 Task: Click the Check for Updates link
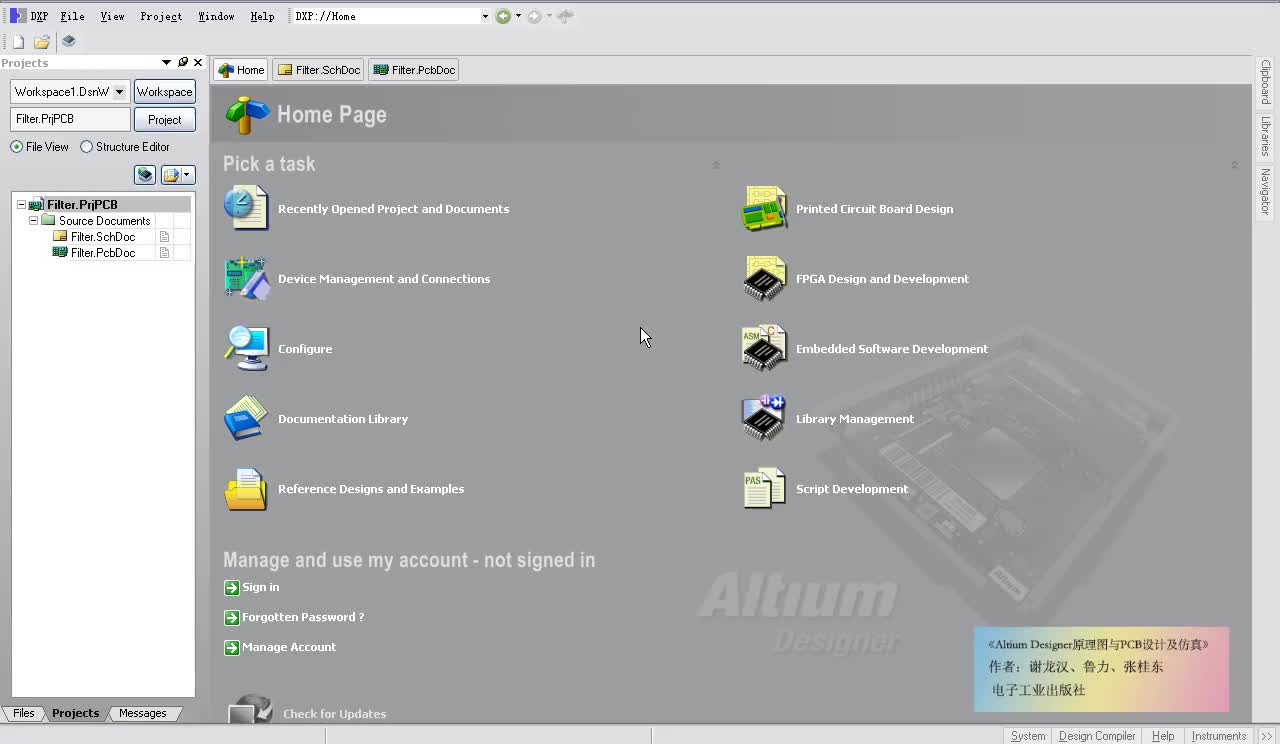coord(334,714)
